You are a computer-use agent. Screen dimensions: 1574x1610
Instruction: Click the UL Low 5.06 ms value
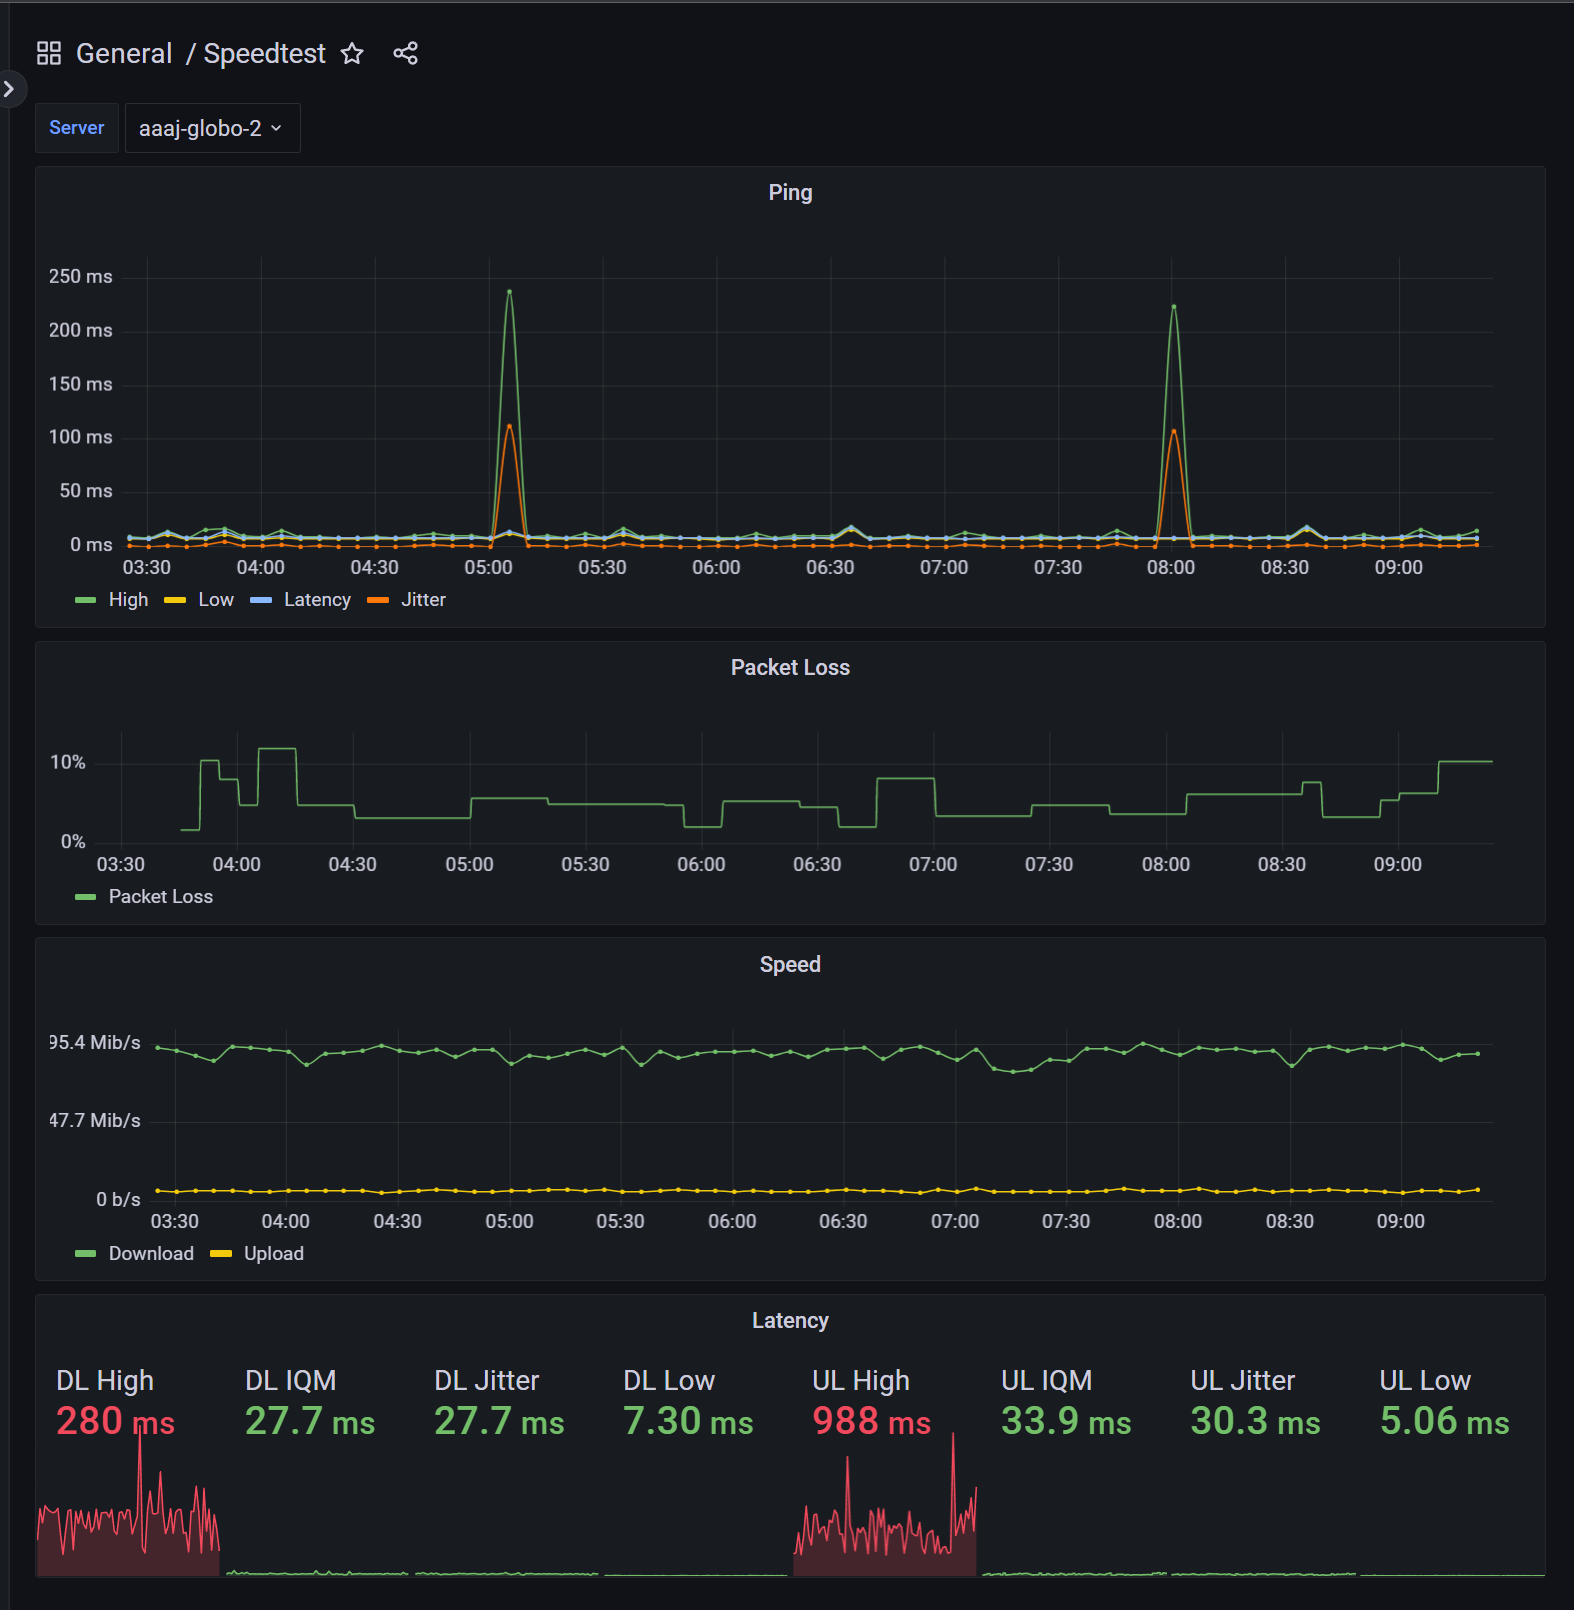pos(1444,1421)
